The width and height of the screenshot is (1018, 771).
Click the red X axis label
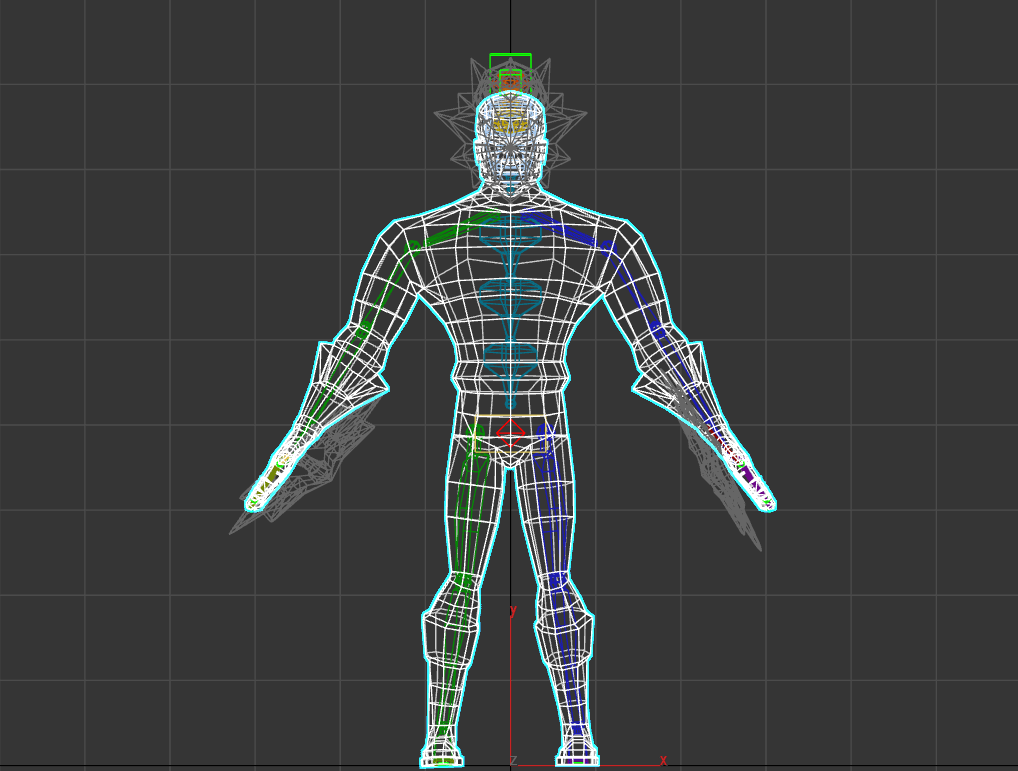tap(662, 760)
